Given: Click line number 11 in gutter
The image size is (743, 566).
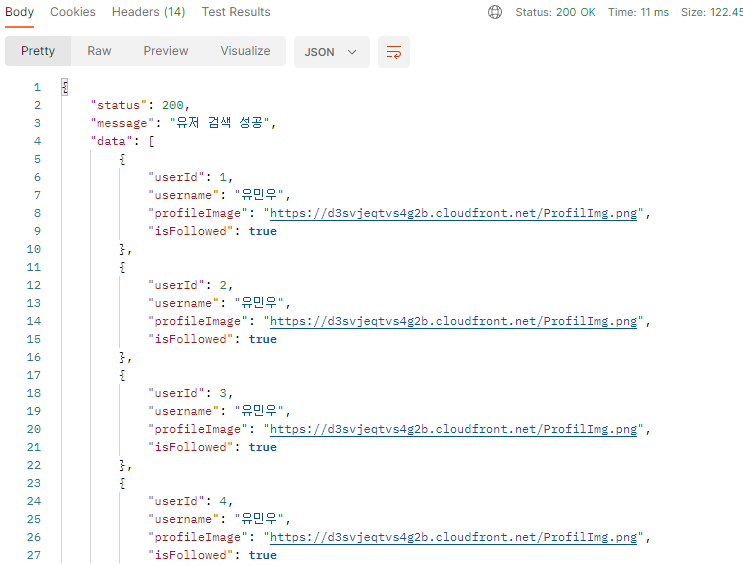Looking at the screenshot, I should pos(34,267).
